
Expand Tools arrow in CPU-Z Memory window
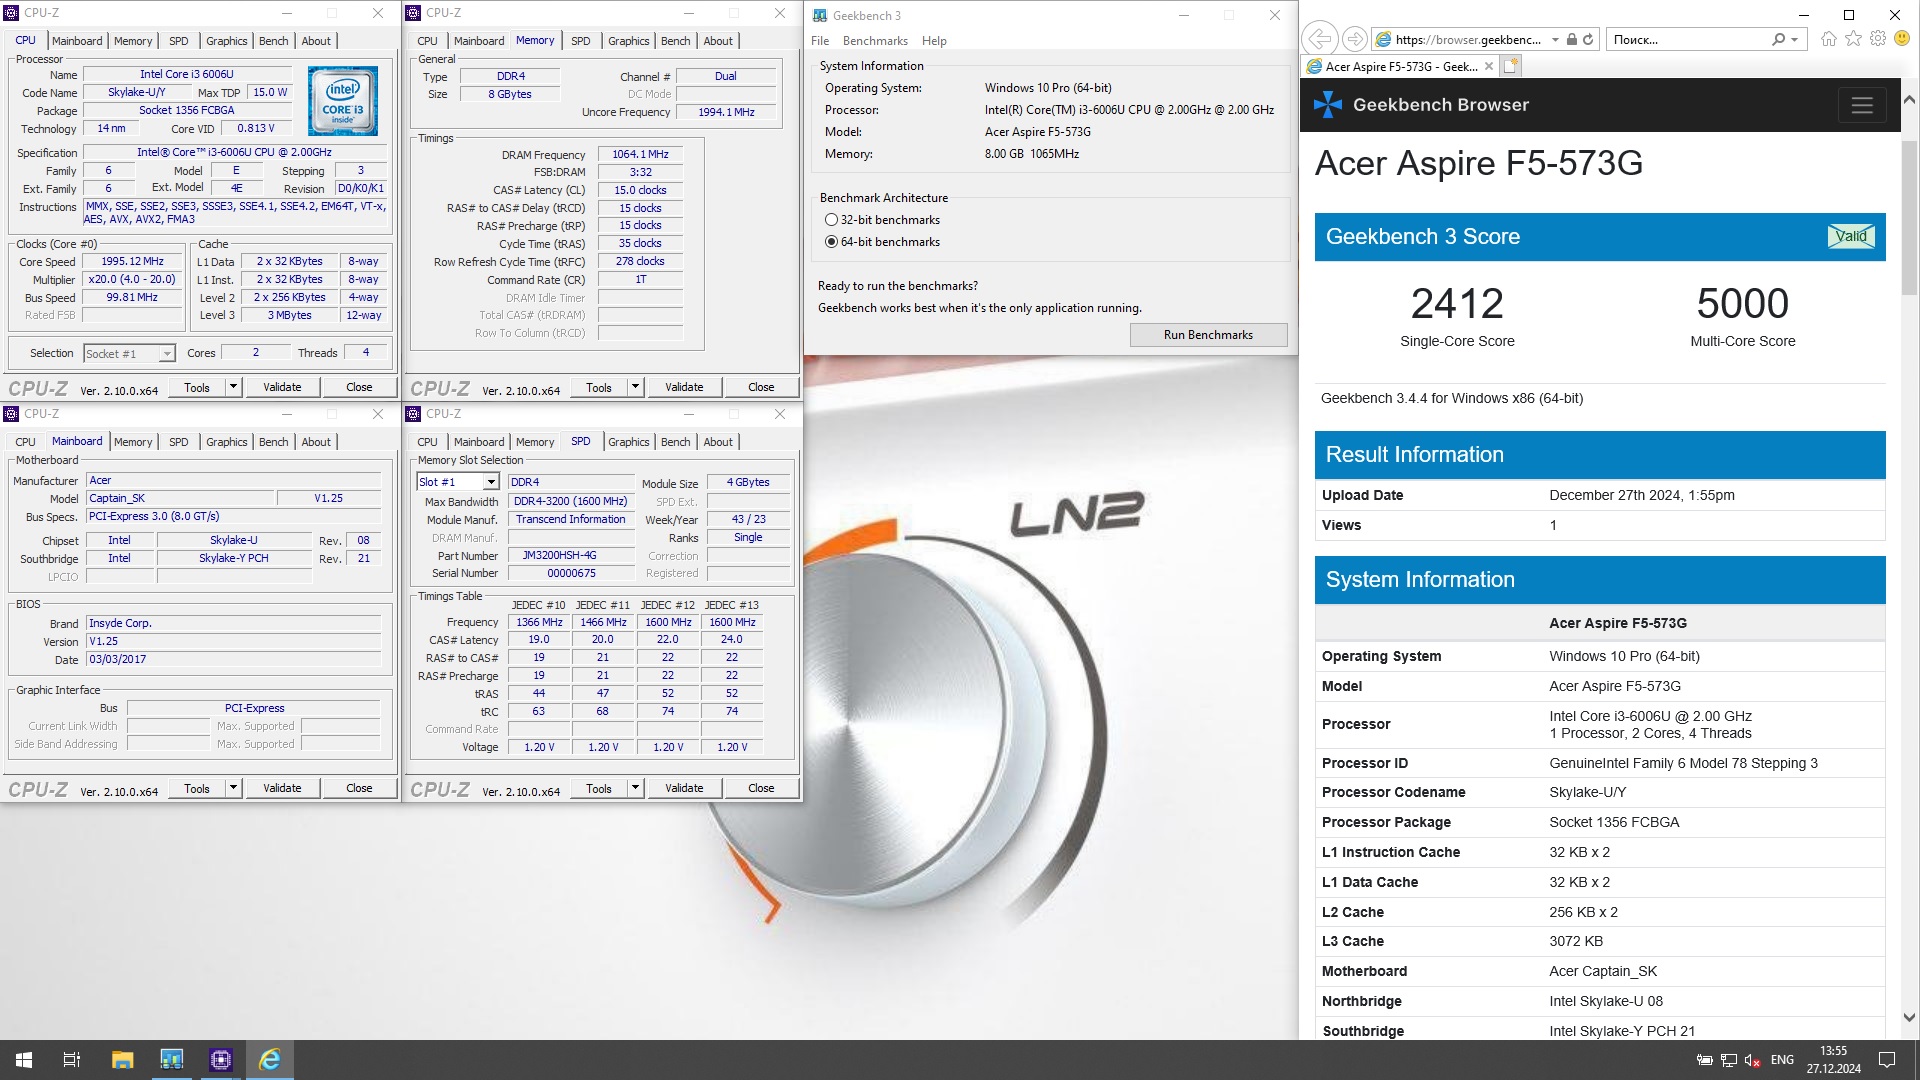tap(635, 387)
